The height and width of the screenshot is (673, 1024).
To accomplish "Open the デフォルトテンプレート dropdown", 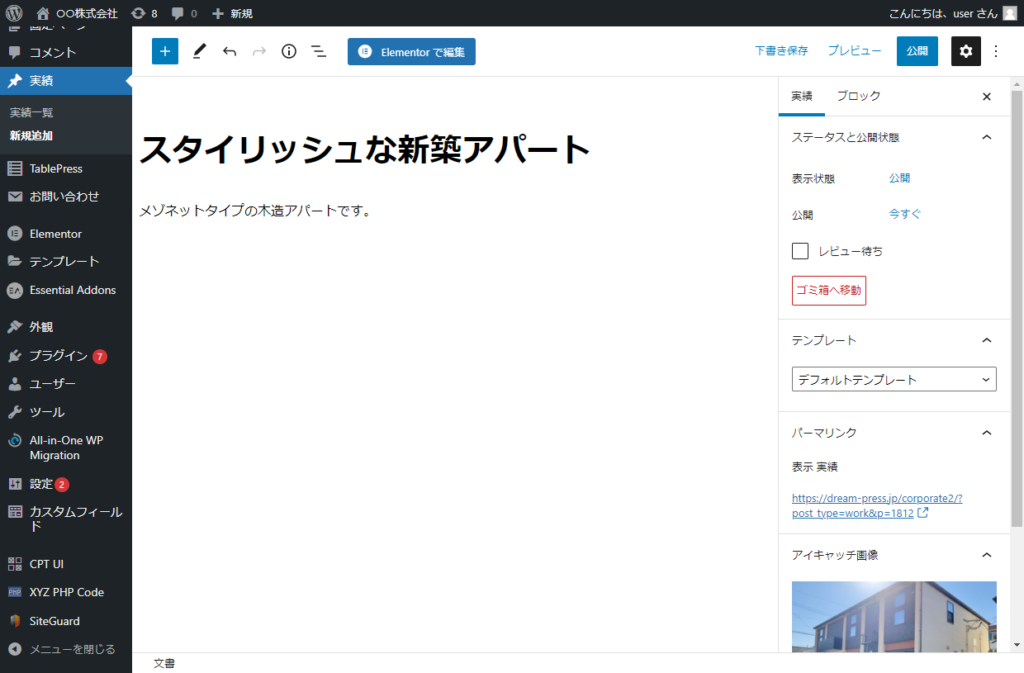I will (x=893, y=380).
